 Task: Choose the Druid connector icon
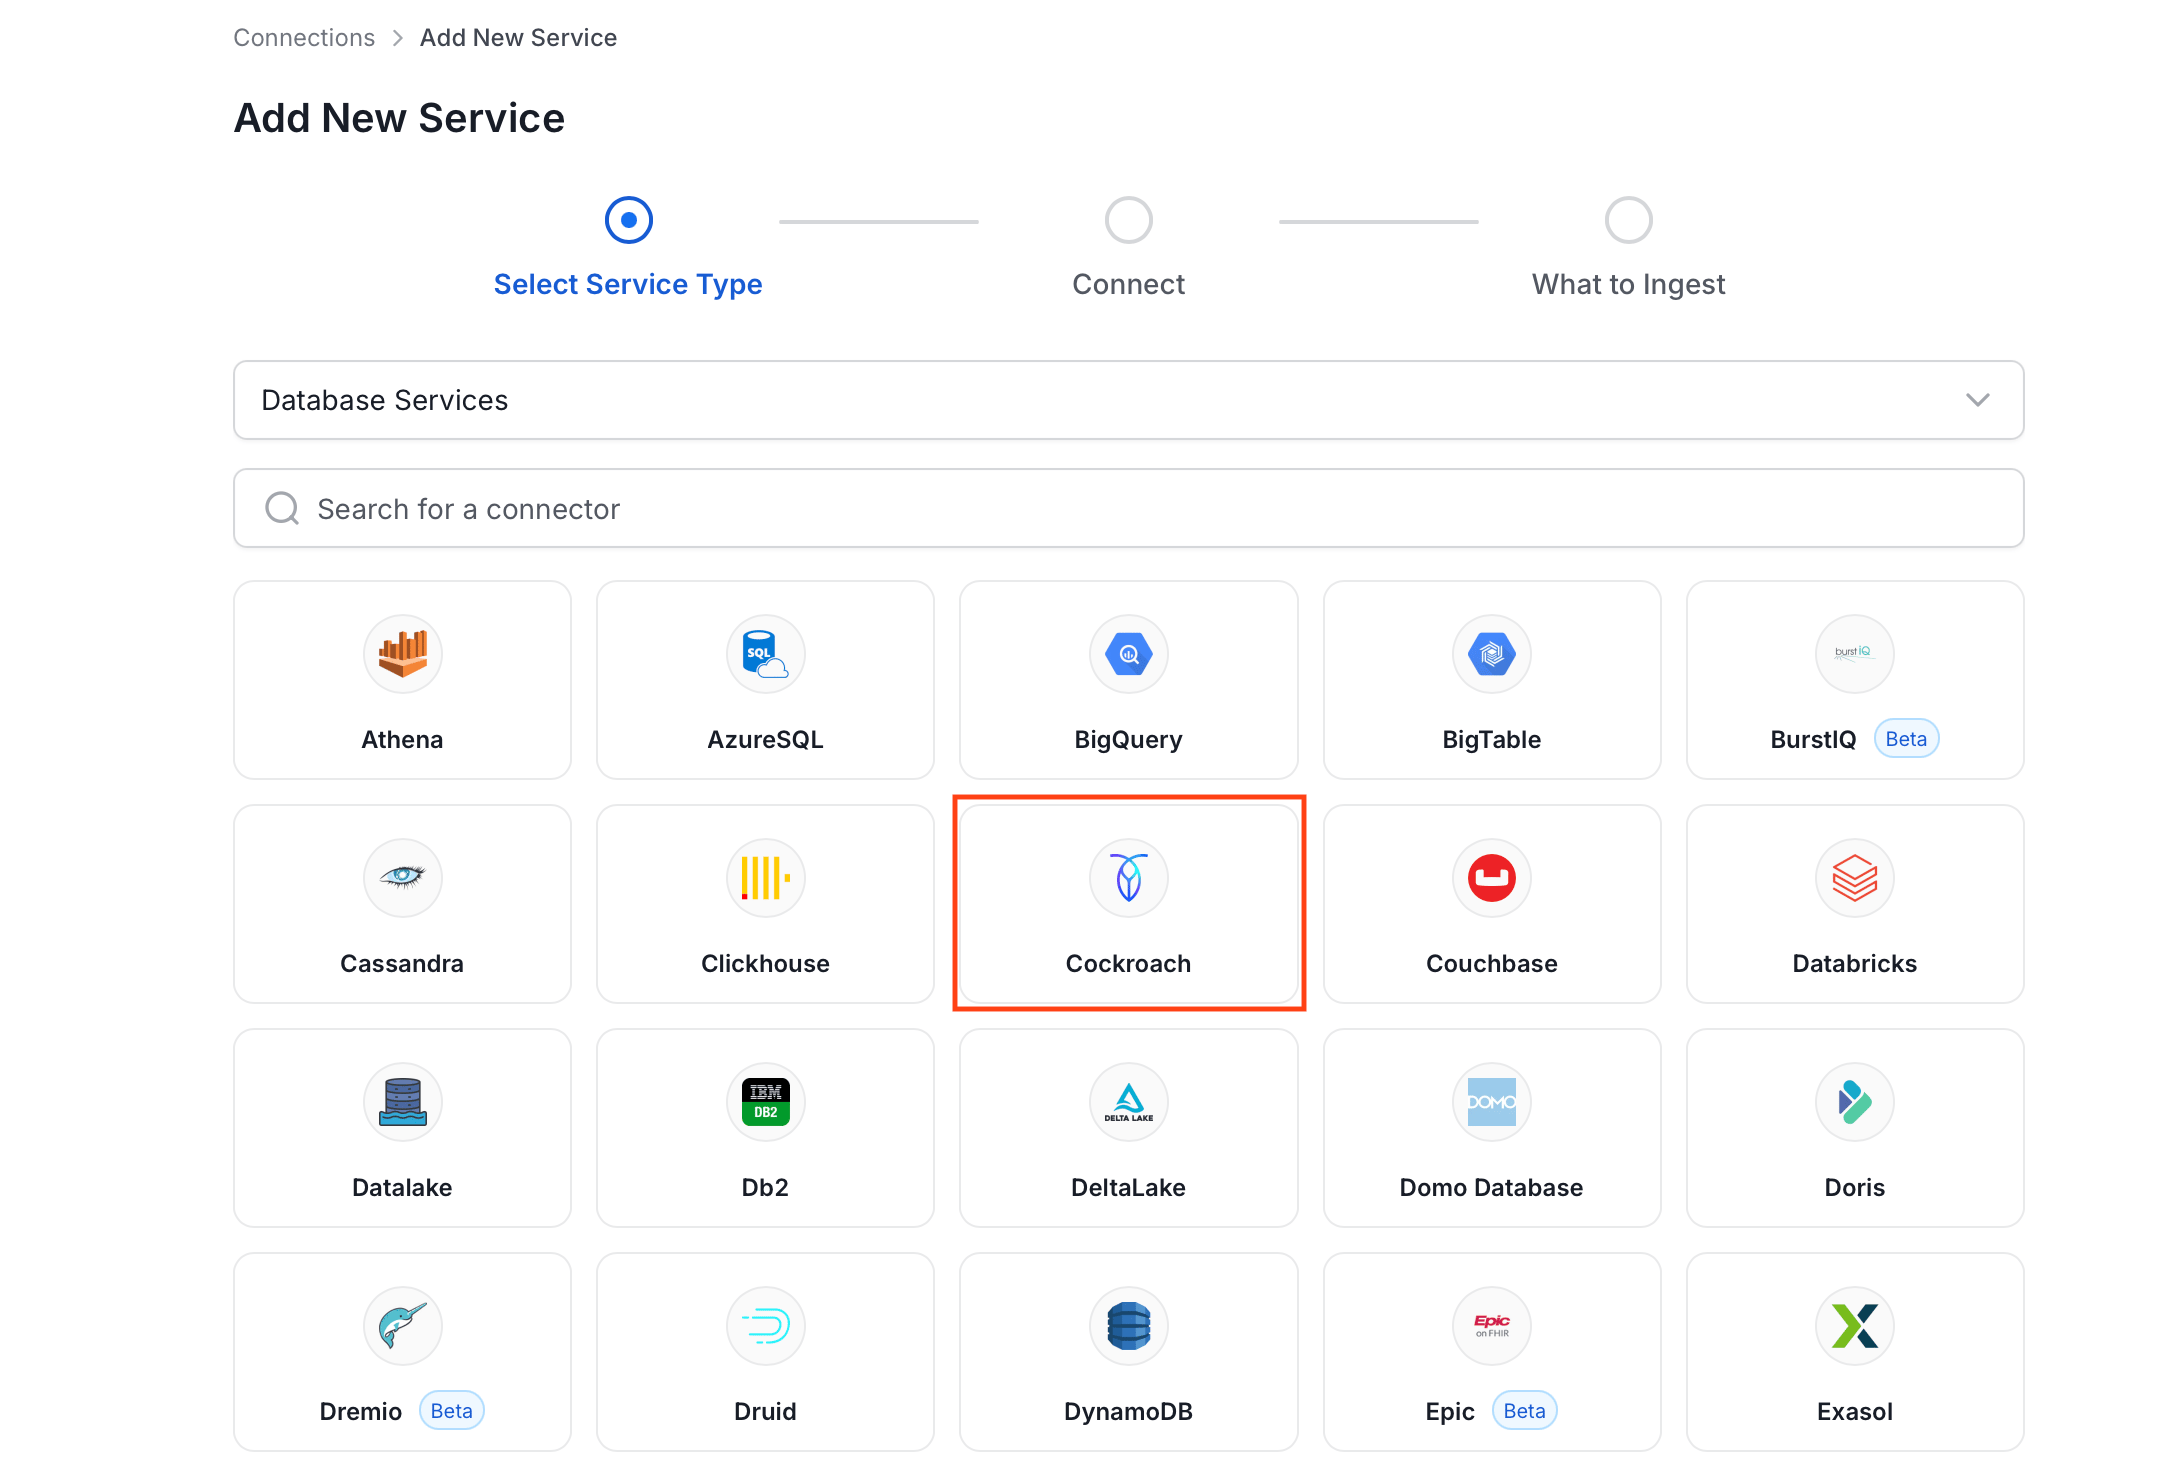tap(765, 1326)
